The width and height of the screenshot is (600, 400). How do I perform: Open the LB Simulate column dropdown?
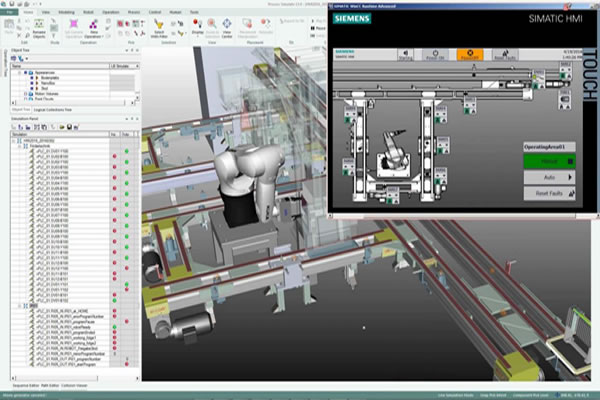point(137,66)
